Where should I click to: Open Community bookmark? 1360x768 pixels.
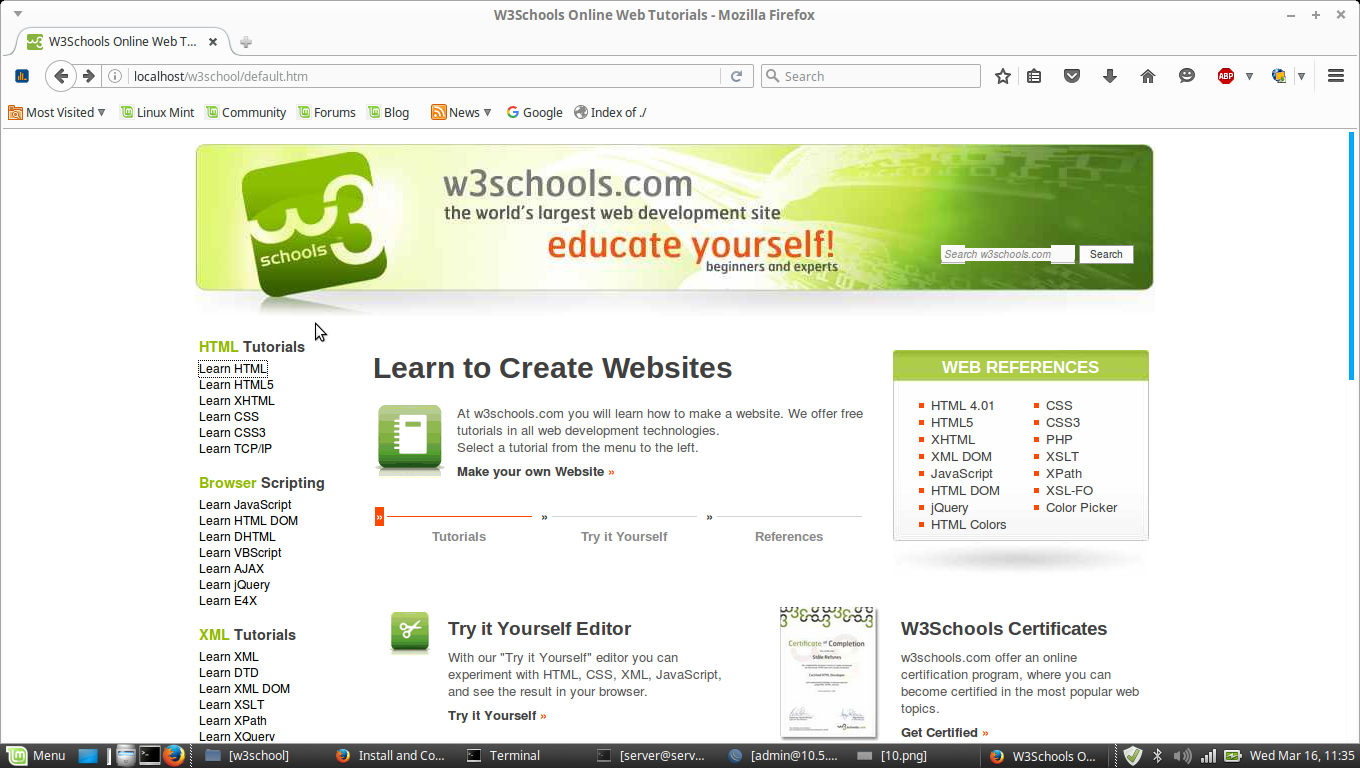246,112
